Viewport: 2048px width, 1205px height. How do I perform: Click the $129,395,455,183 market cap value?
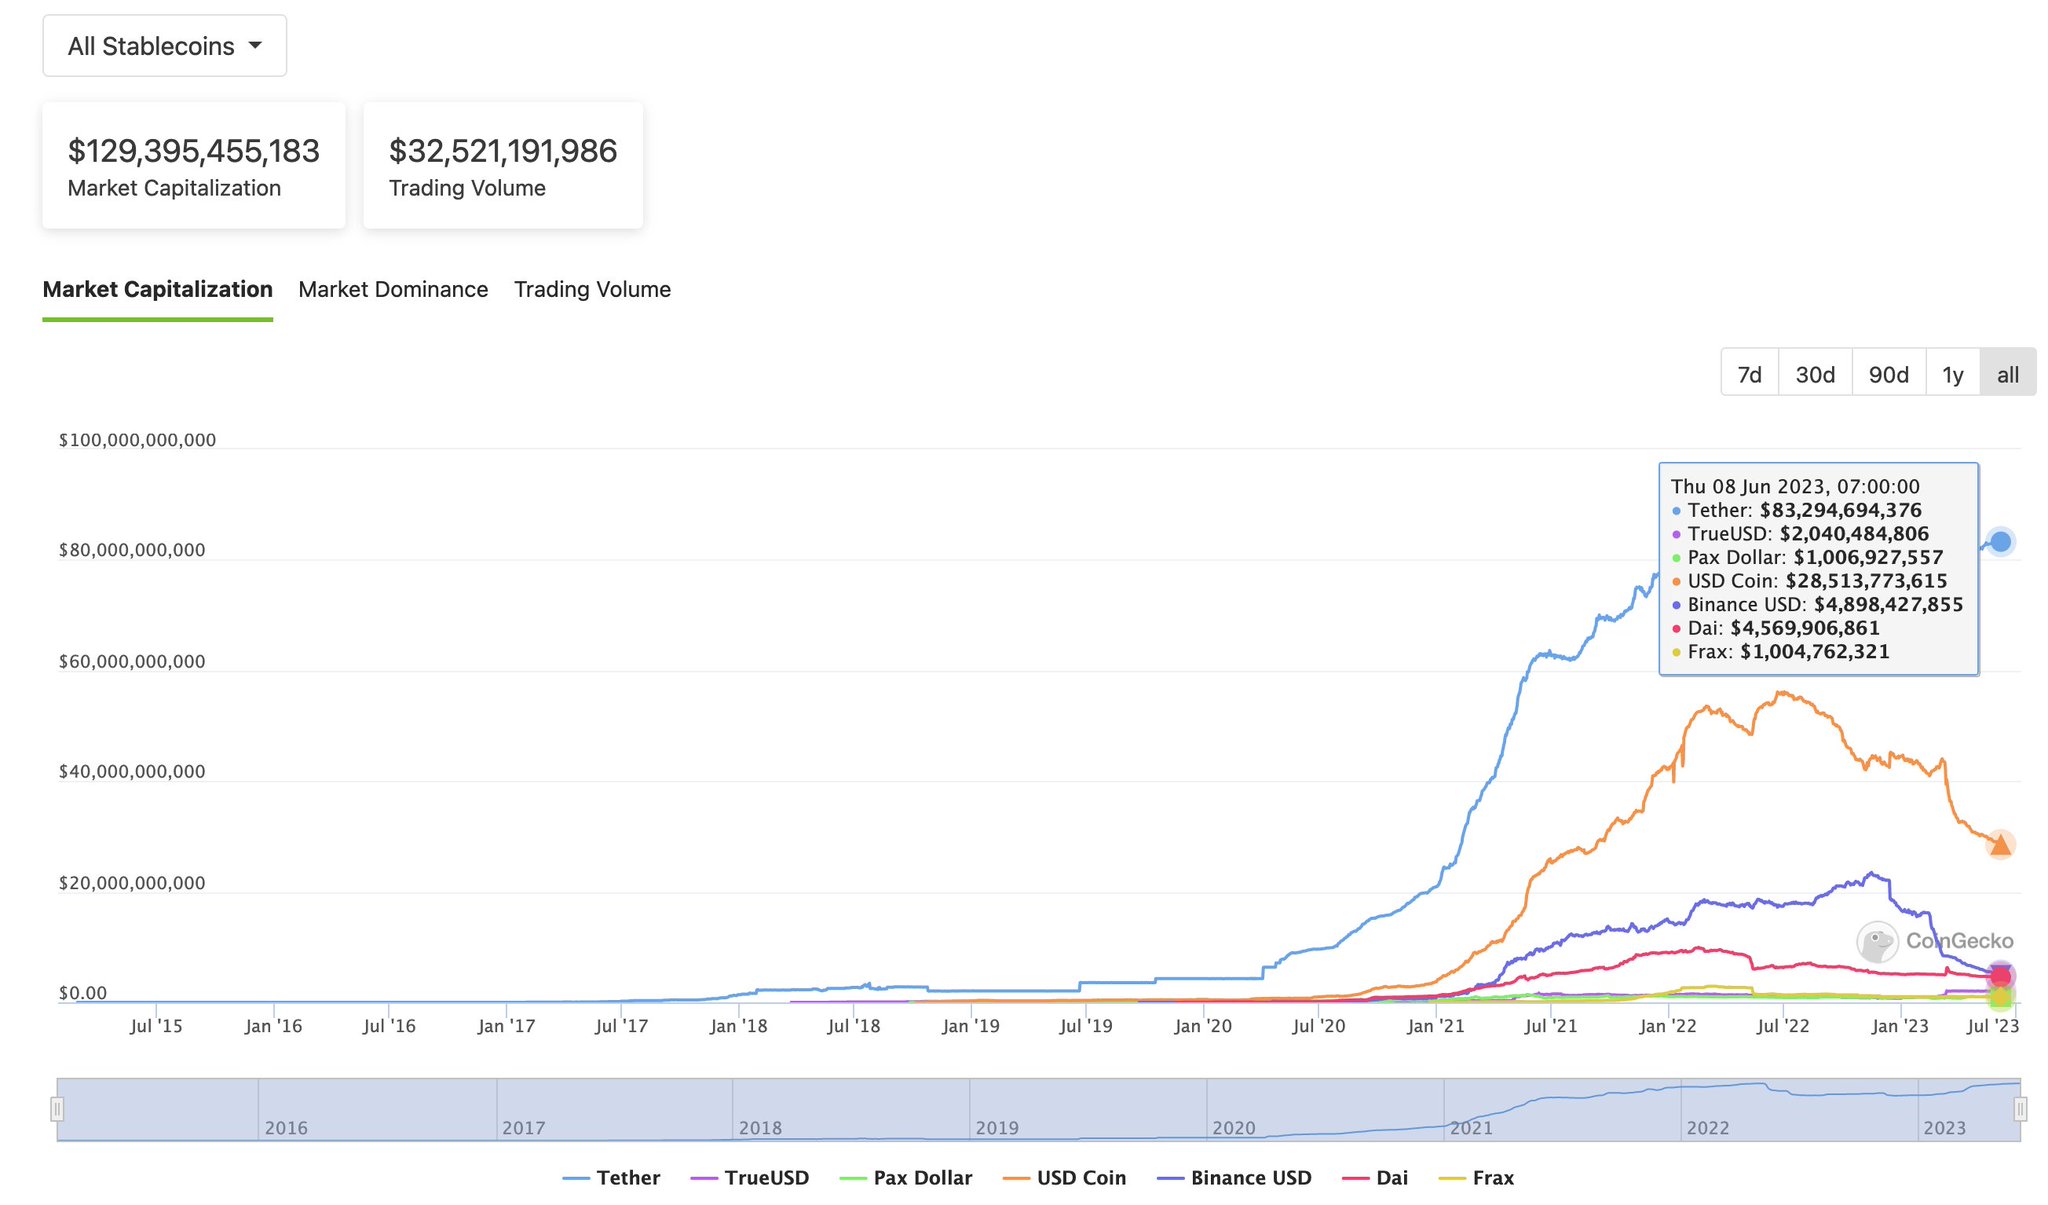pos(193,151)
